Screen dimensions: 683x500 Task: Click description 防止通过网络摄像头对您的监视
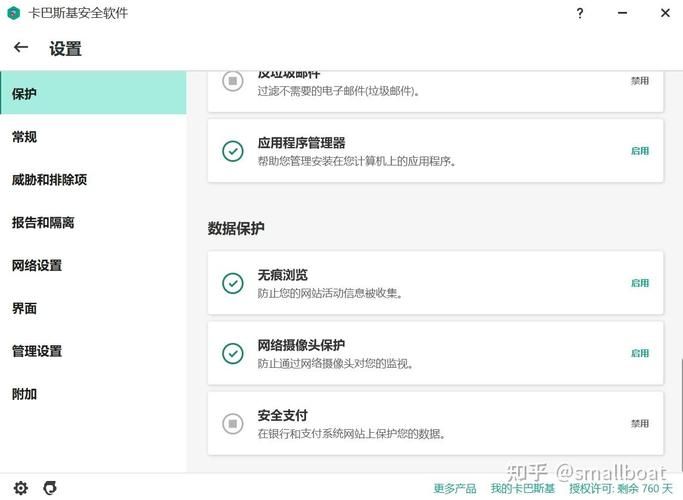tap(335, 364)
